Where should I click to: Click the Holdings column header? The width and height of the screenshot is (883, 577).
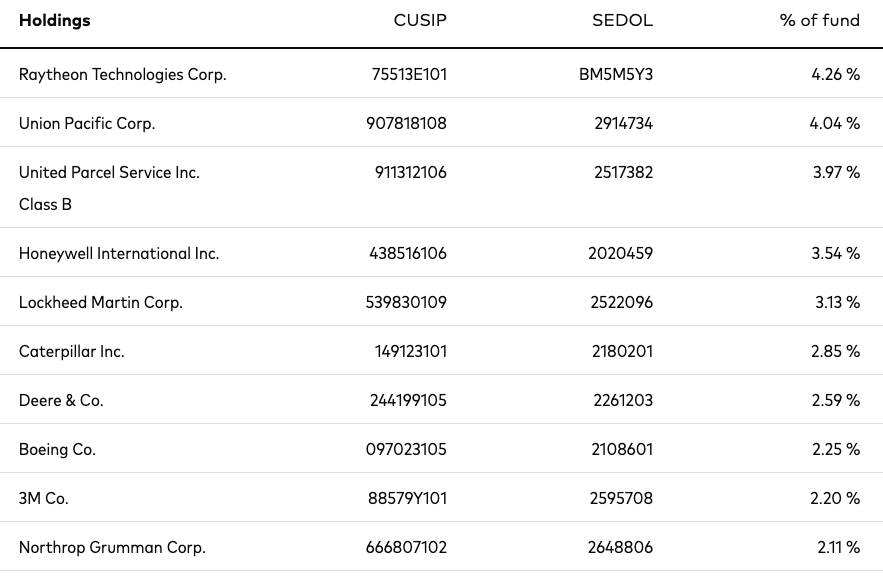(55, 20)
